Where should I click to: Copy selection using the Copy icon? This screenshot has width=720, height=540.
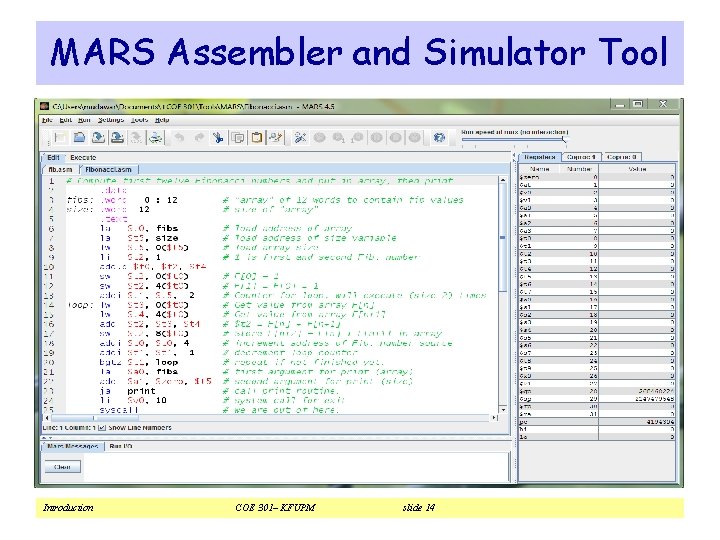click(x=237, y=137)
